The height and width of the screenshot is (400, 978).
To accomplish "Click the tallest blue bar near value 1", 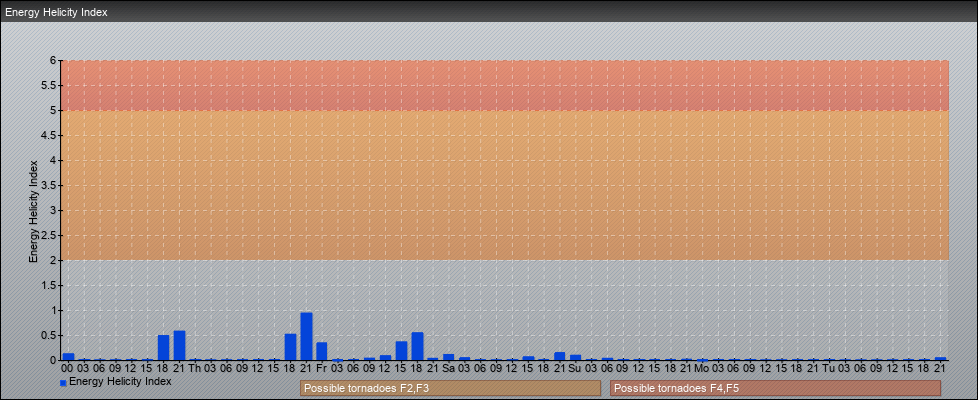I will 306,336.
